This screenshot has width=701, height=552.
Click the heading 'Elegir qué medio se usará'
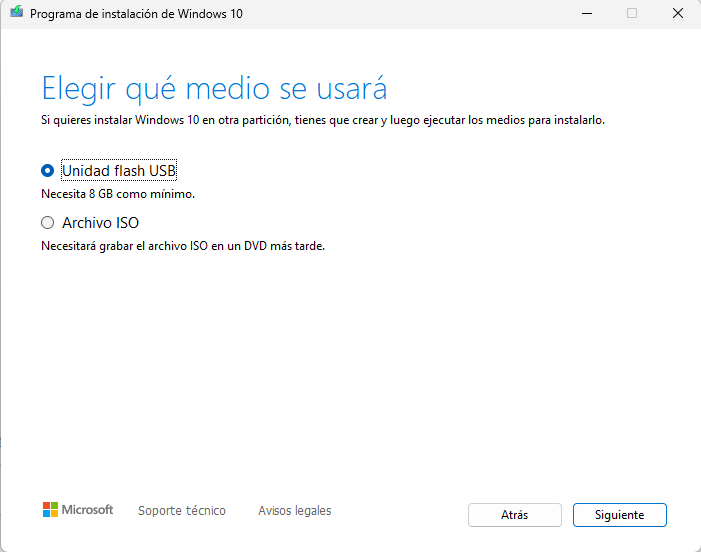pos(214,88)
